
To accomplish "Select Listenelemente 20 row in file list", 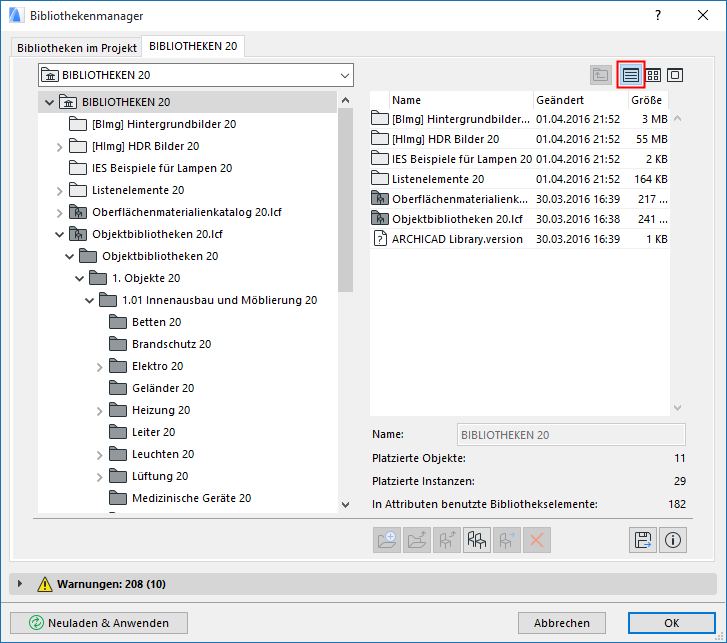I will (519, 179).
